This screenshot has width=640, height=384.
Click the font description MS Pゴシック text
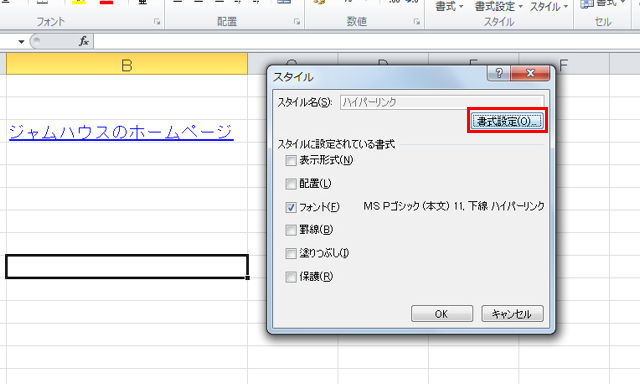point(454,206)
